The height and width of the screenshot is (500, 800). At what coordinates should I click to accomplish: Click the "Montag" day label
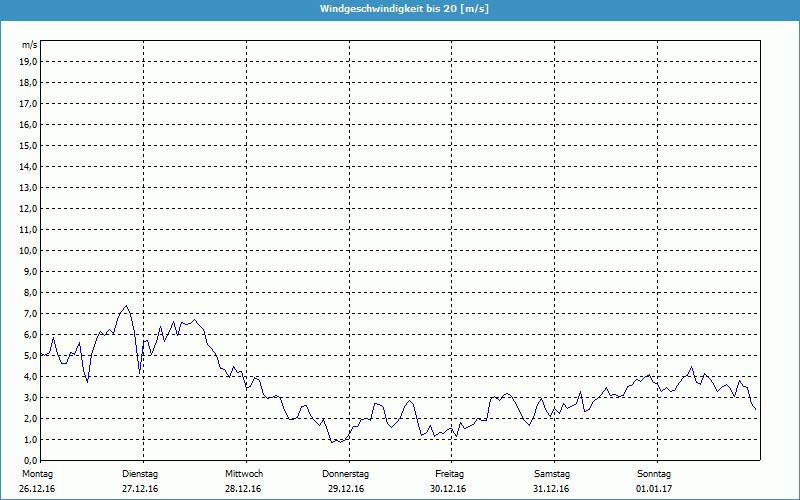(x=37, y=473)
